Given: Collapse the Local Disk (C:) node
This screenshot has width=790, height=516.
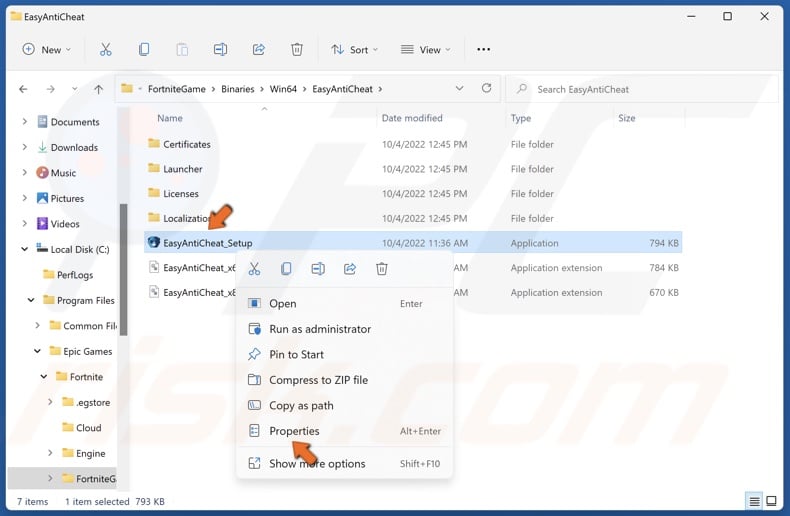Looking at the screenshot, I should pyautogui.click(x=24, y=249).
